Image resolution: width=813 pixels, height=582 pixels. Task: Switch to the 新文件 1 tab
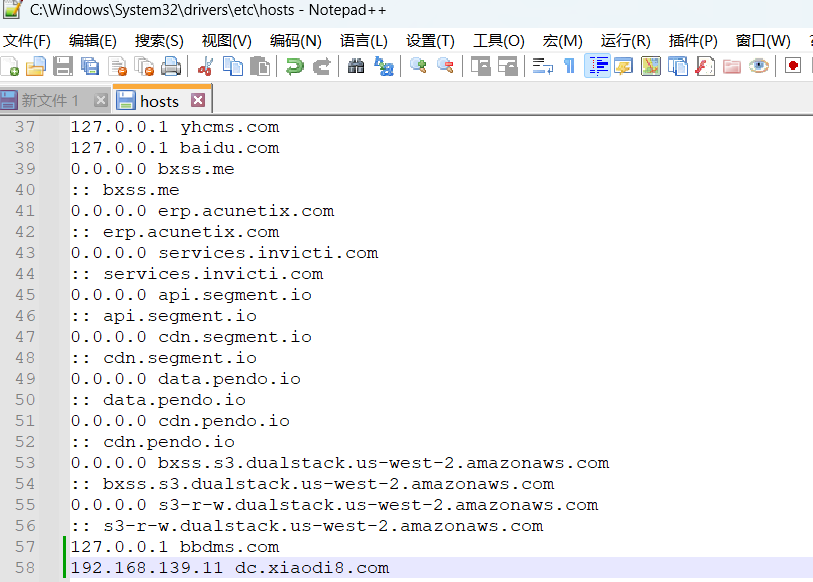click(x=49, y=101)
